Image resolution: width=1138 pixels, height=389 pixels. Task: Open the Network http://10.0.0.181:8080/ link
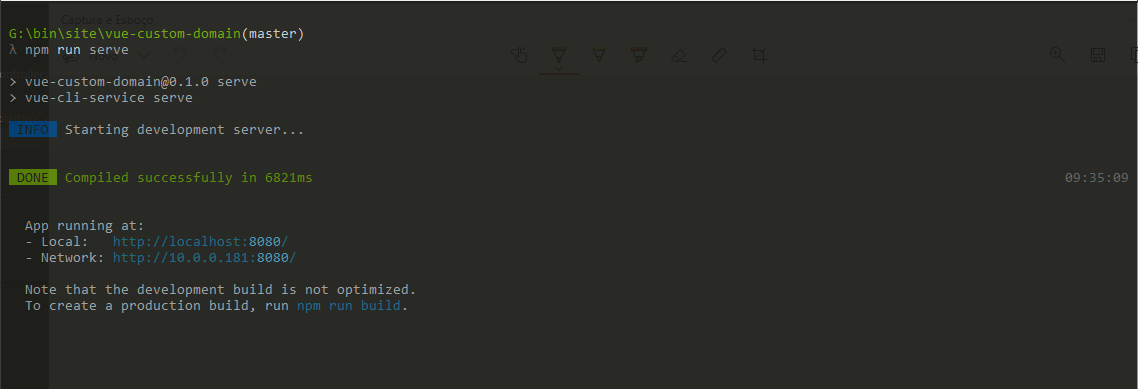(205, 258)
